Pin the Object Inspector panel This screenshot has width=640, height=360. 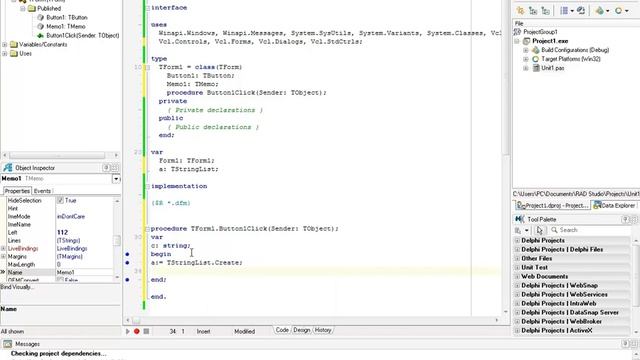(107, 168)
